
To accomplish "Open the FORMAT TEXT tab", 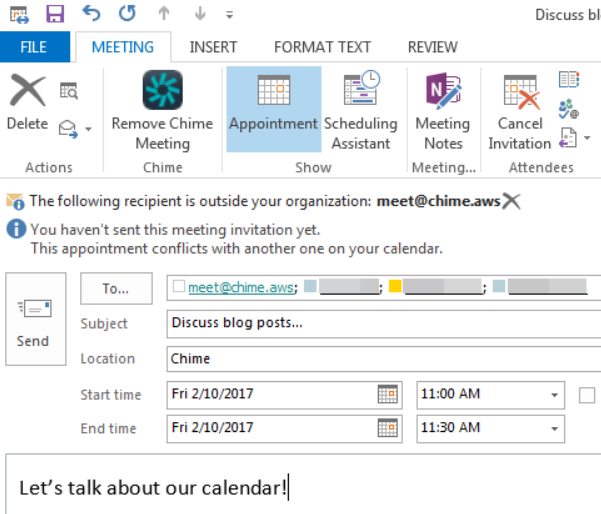I will pos(322,47).
